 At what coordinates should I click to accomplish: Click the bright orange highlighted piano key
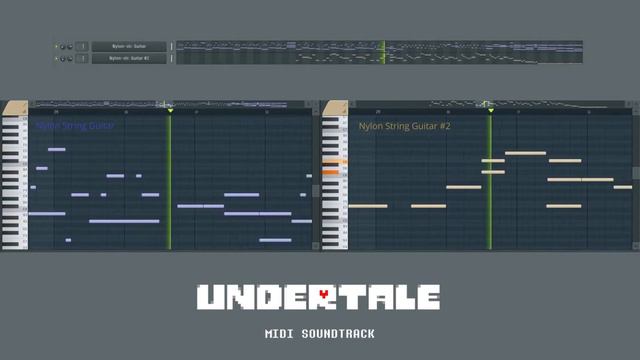[x=331, y=172]
